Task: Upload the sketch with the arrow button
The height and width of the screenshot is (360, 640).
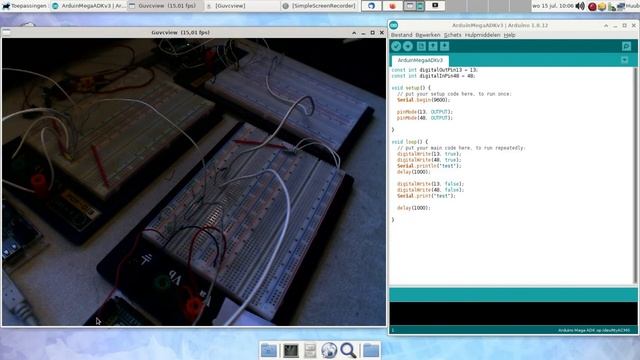Action: 408,47
